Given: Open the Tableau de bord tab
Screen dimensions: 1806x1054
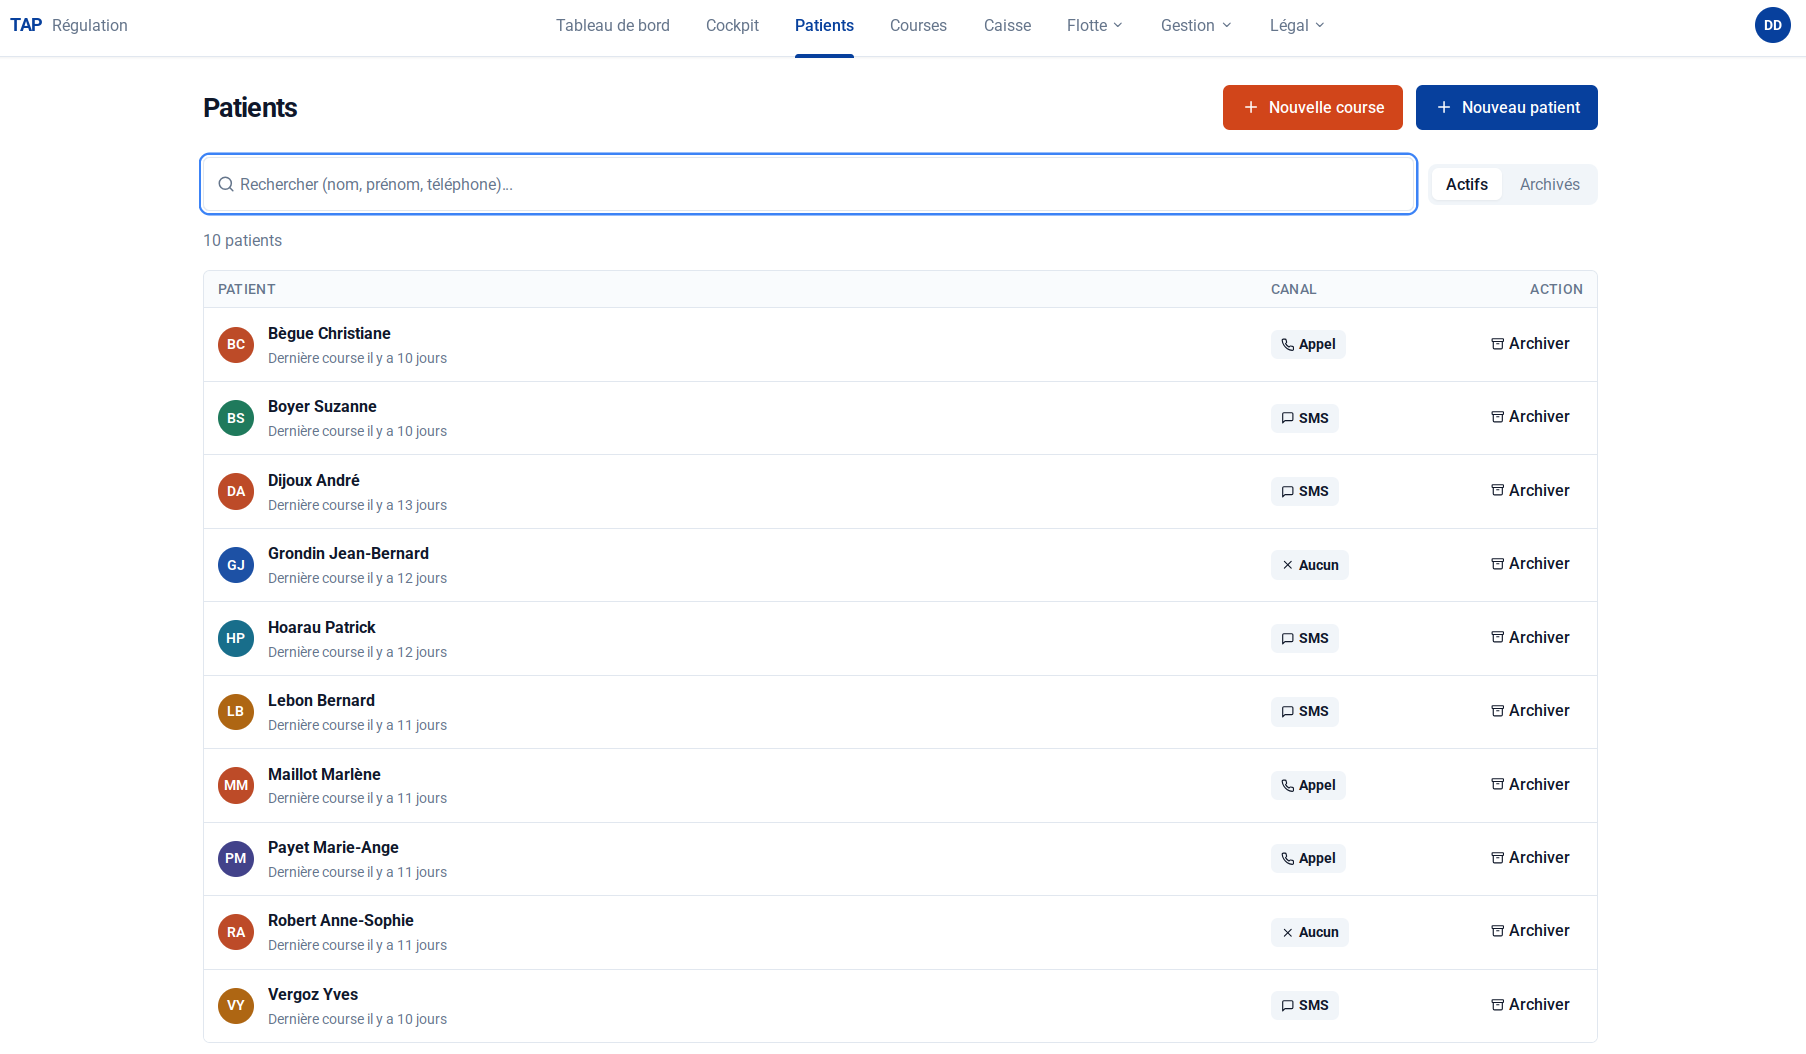Looking at the screenshot, I should pos(613,25).
